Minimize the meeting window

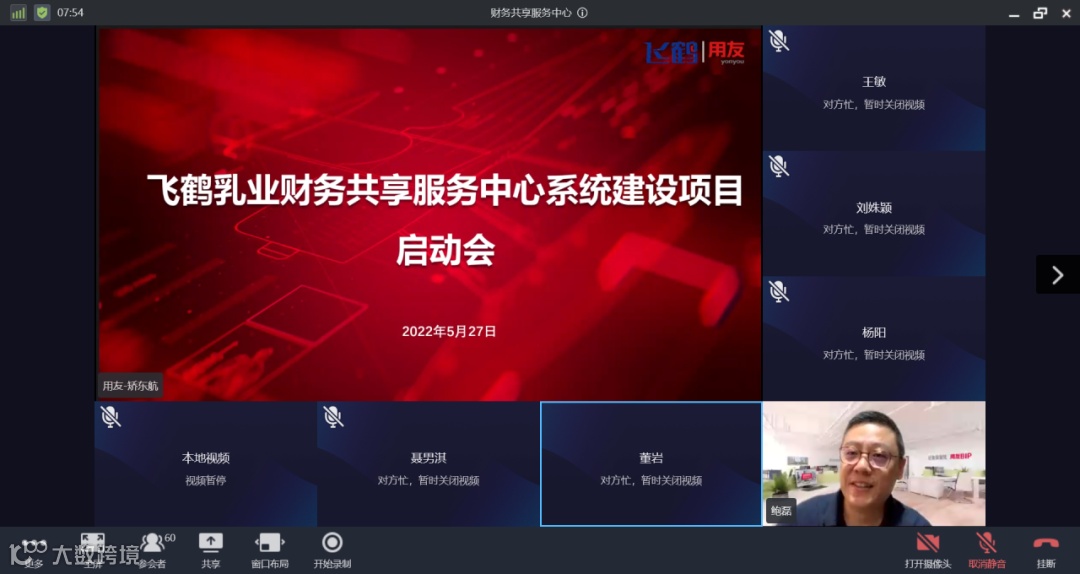click(1014, 13)
